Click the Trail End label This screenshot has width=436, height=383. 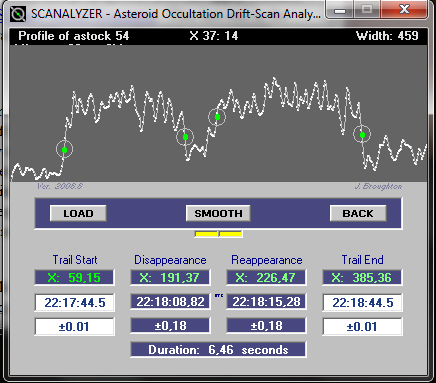[362, 260]
